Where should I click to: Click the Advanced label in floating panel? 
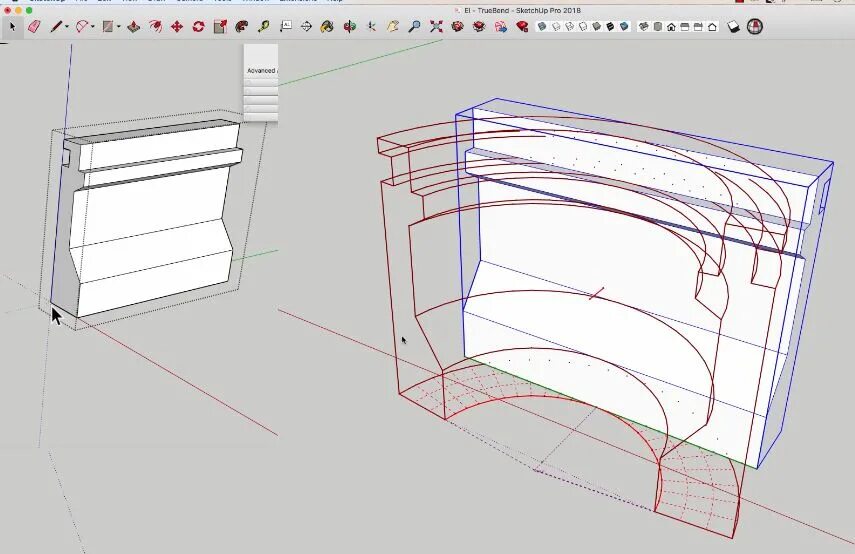tap(261, 71)
